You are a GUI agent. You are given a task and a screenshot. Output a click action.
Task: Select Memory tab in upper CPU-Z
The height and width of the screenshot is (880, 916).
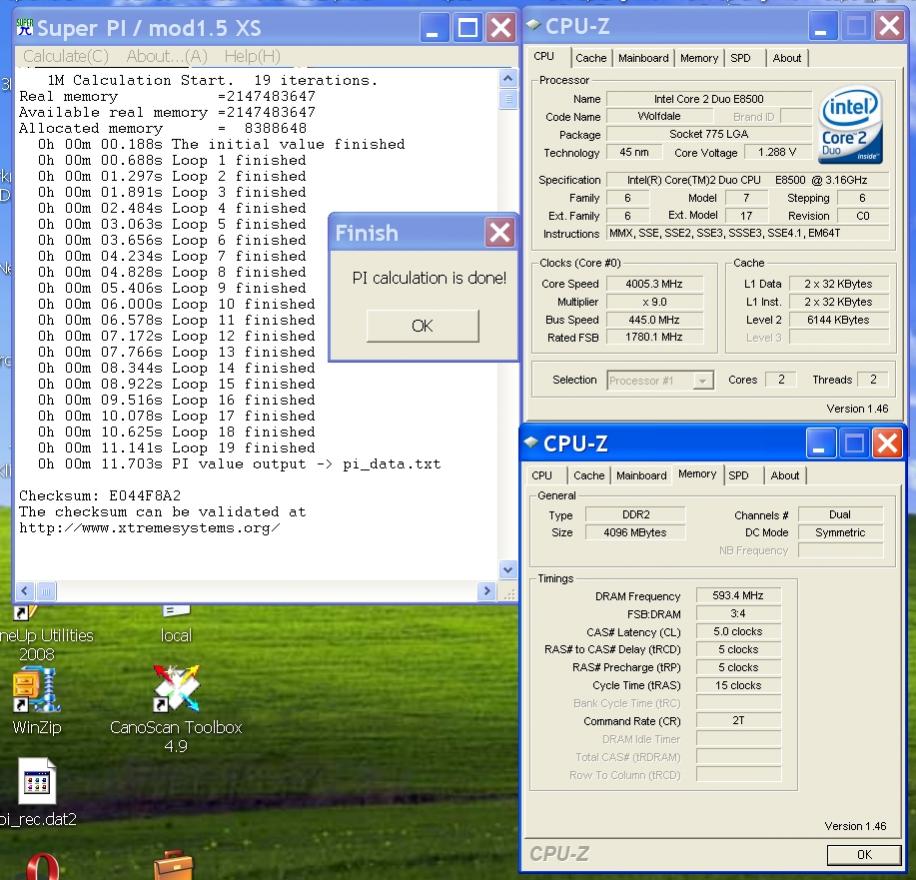click(699, 58)
